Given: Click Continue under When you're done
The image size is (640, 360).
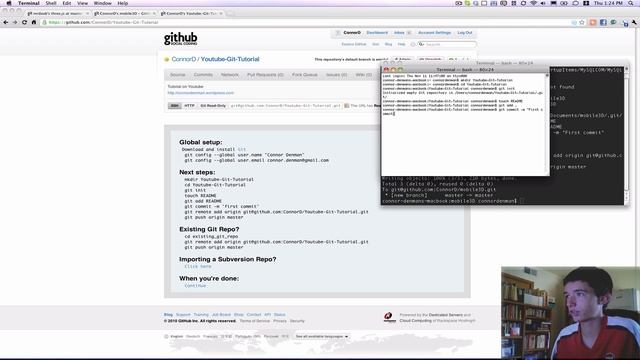Looking at the screenshot, I should pos(195,285).
